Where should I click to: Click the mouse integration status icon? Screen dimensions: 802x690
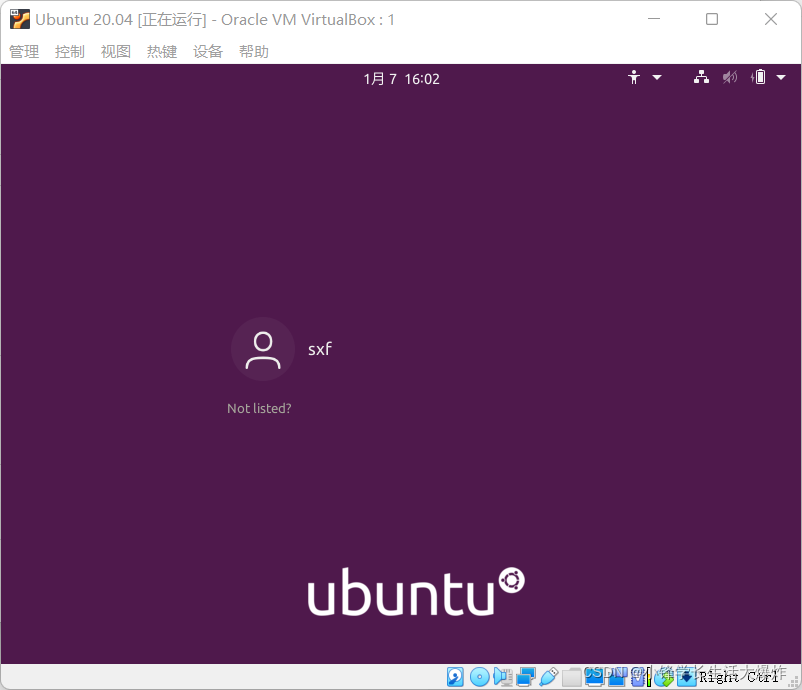pos(663,677)
